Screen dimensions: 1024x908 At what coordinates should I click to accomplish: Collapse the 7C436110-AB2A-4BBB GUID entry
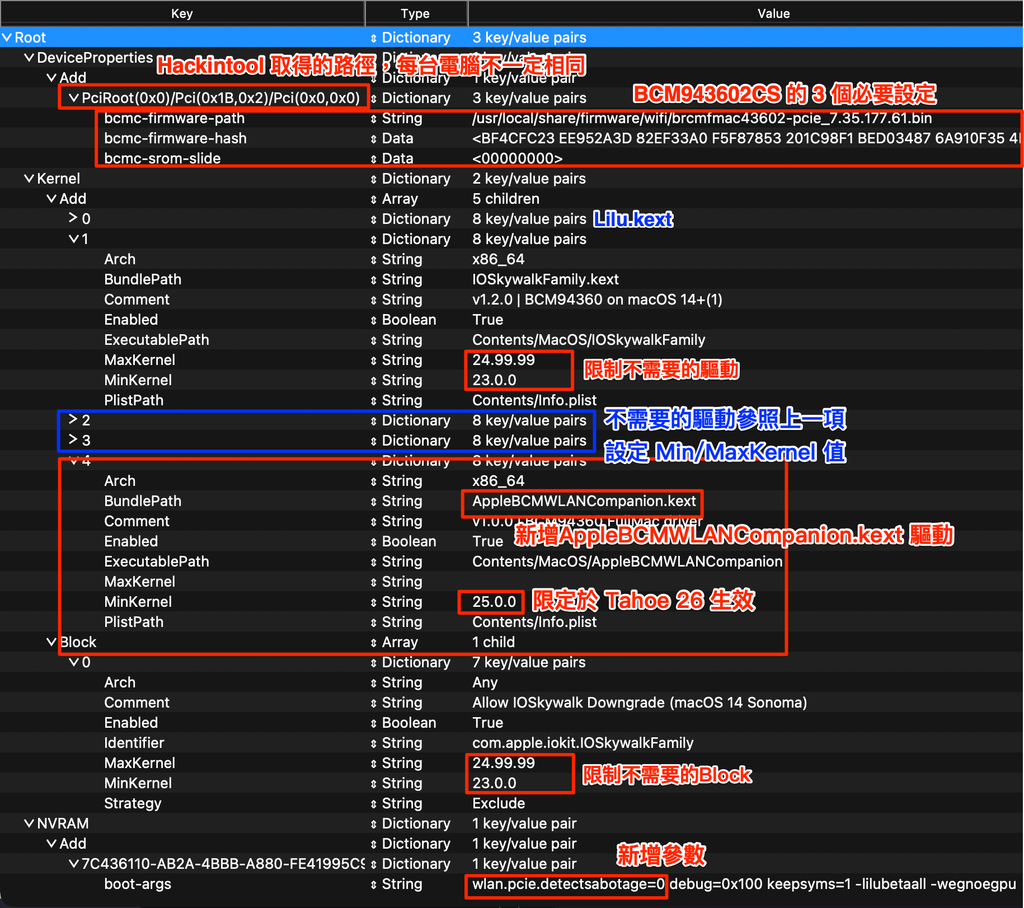[73, 864]
